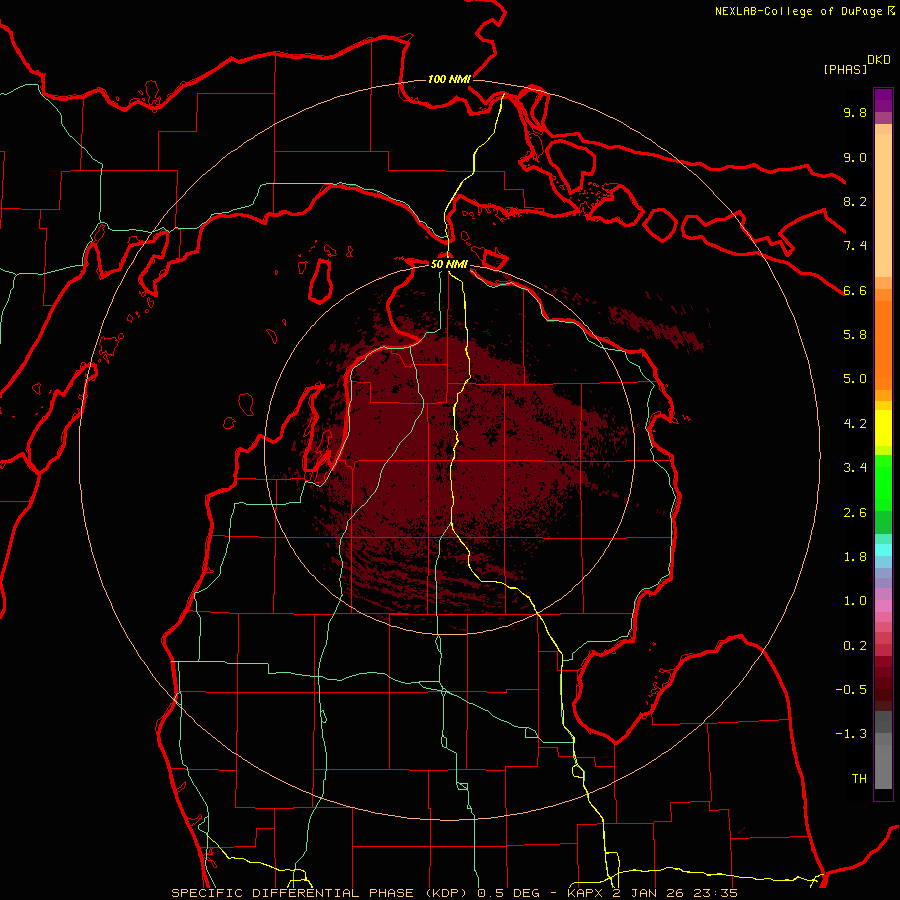Click the TH label on the color scale
900x900 pixels.
[859, 778]
